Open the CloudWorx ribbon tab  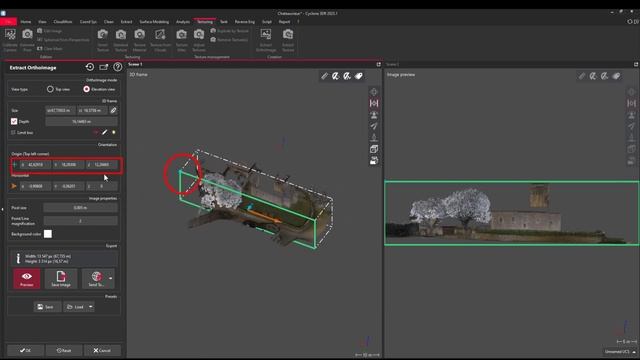(x=62, y=22)
